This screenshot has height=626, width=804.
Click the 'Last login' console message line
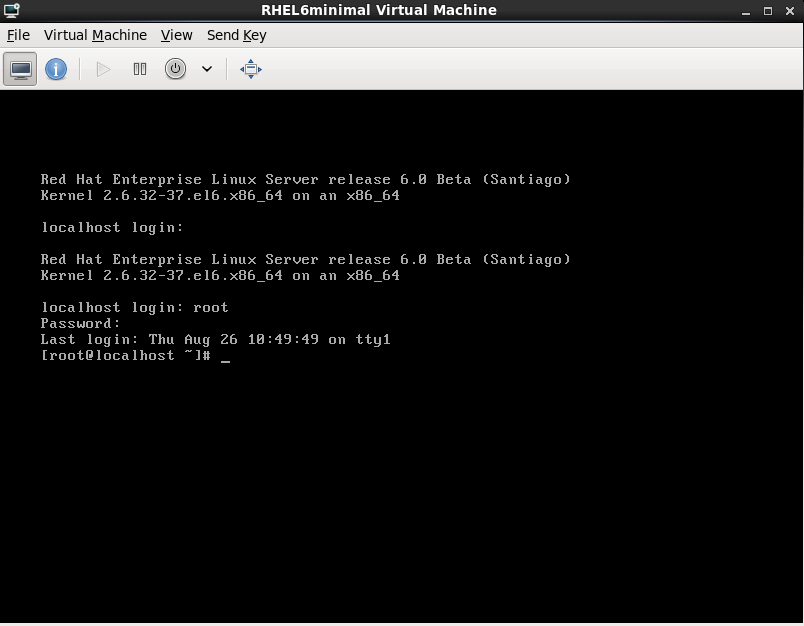tap(215, 339)
